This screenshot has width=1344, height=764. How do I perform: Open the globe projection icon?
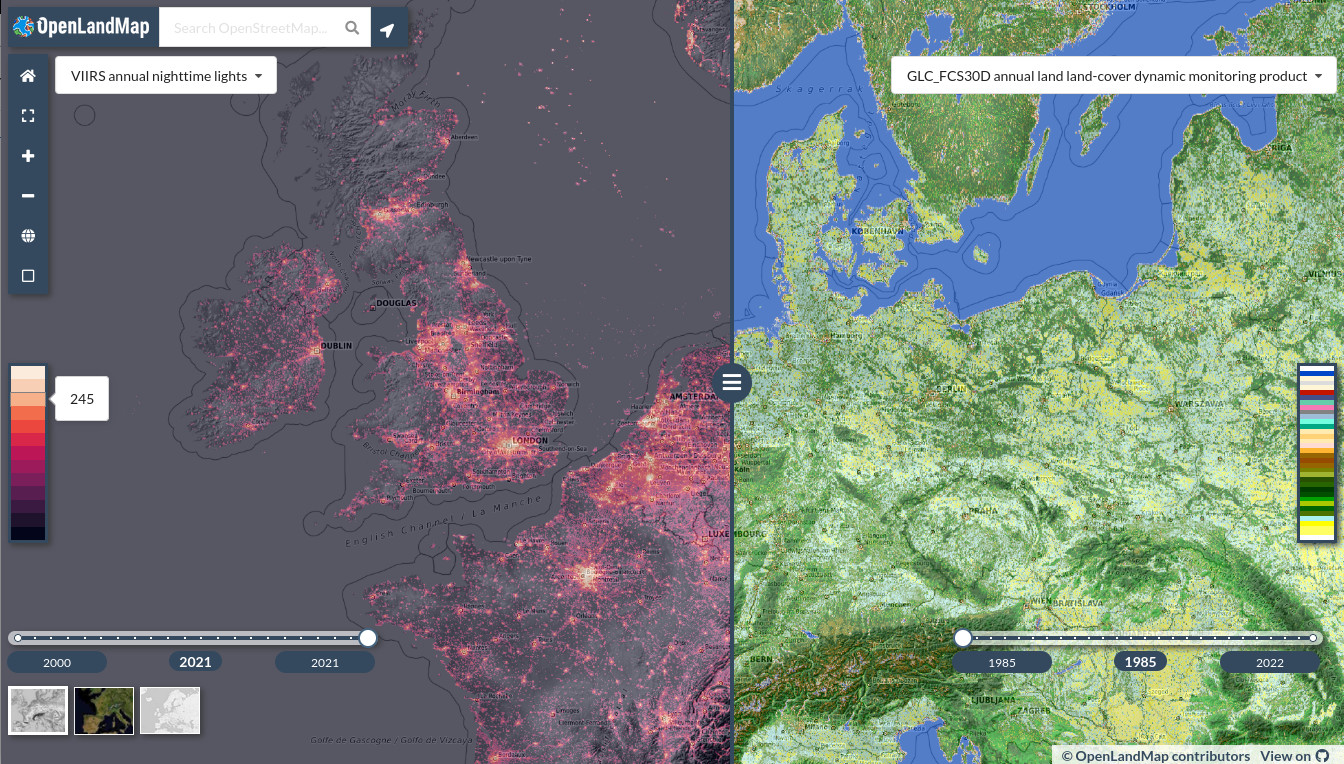(27, 235)
